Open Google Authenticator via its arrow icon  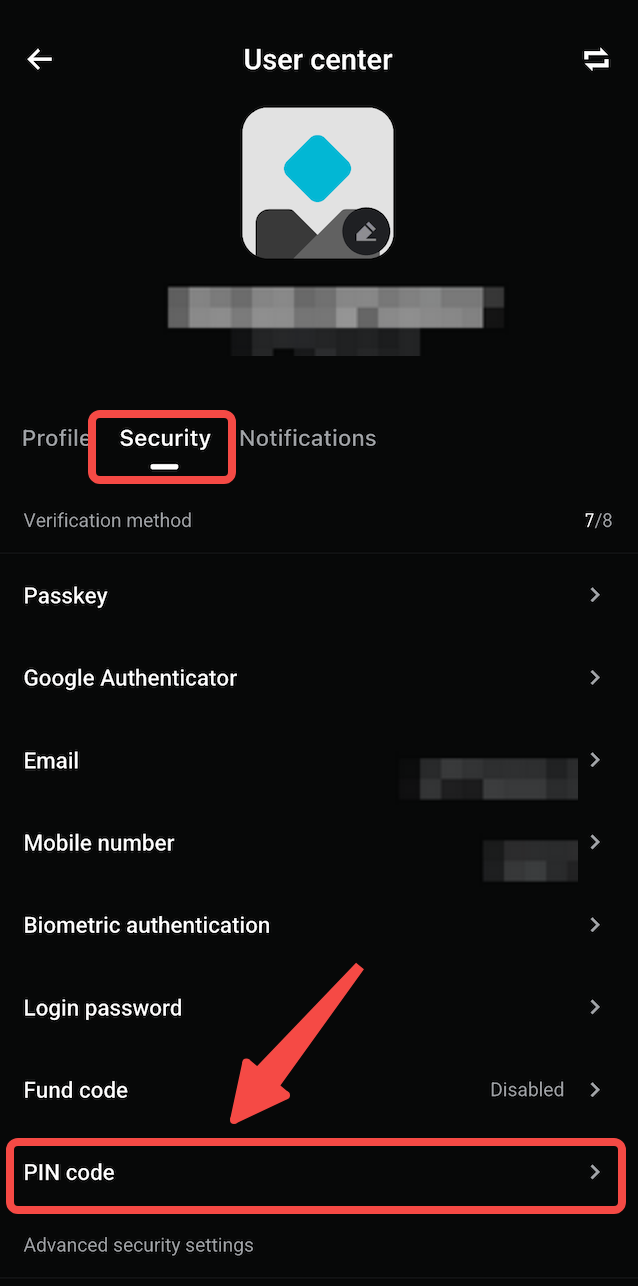click(x=595, y=677)
